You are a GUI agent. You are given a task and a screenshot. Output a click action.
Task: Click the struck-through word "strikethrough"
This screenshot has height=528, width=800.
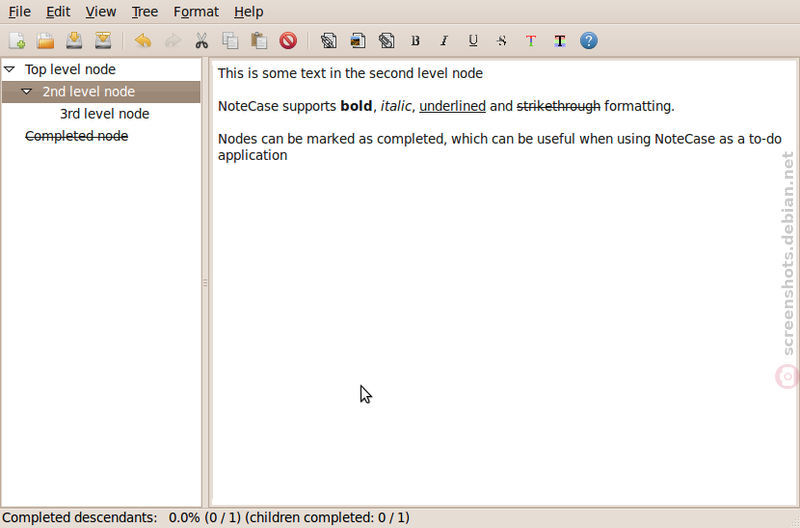click(559, 106)
